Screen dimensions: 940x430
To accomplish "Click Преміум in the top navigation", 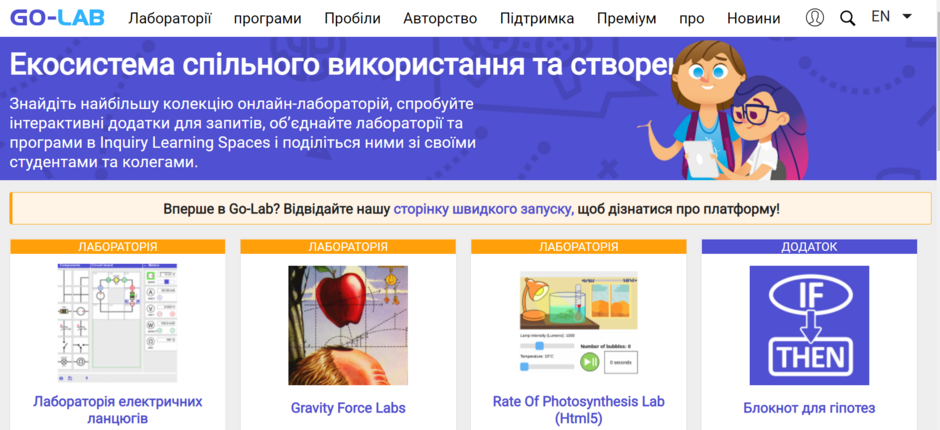I will coord(626,19).
